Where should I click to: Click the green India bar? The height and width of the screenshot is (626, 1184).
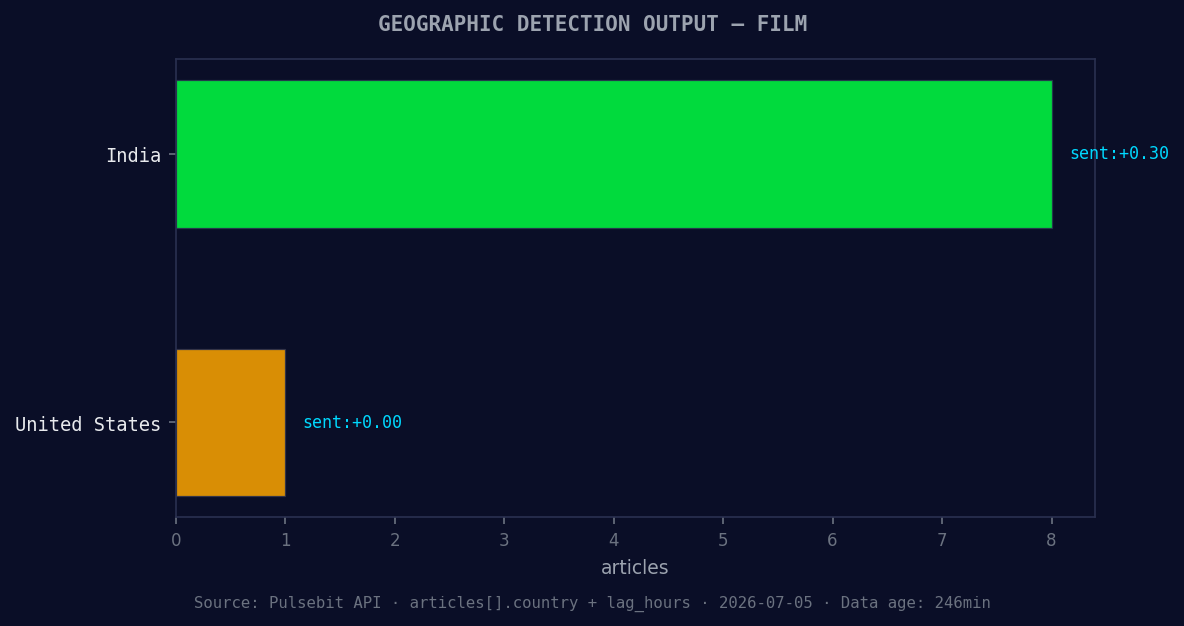point(614,154)
